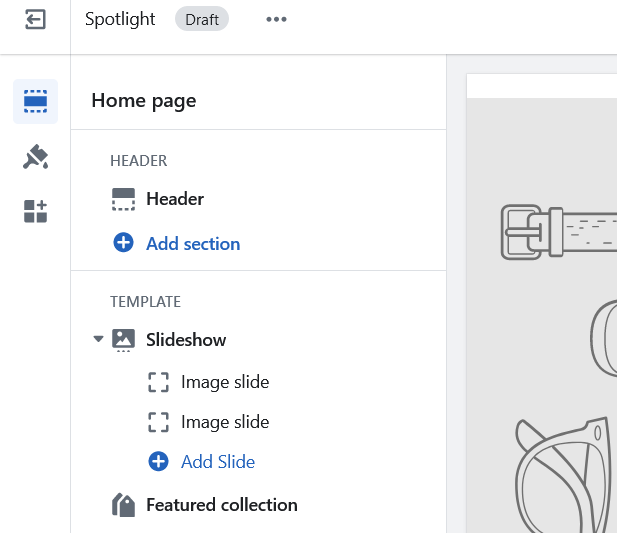Viewport: 617px width, 533px height.
Task: Click the Add Slide link
Action: pos(218,462)
